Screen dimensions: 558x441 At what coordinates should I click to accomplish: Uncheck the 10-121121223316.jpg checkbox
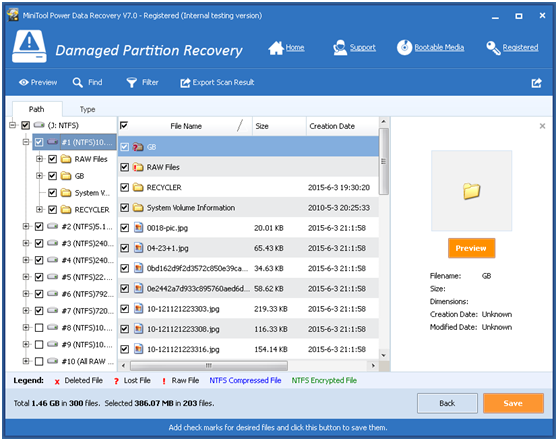(x=124, y=350)
